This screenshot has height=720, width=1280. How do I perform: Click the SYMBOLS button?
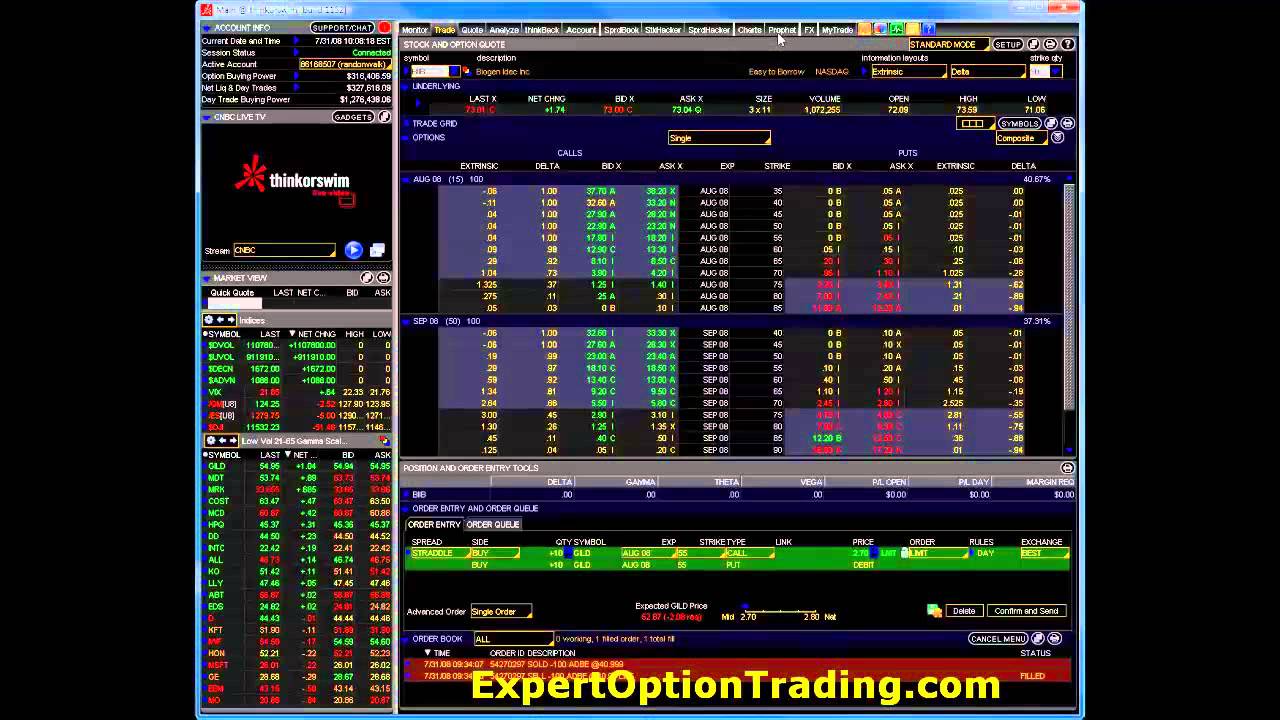(1019, 124)
